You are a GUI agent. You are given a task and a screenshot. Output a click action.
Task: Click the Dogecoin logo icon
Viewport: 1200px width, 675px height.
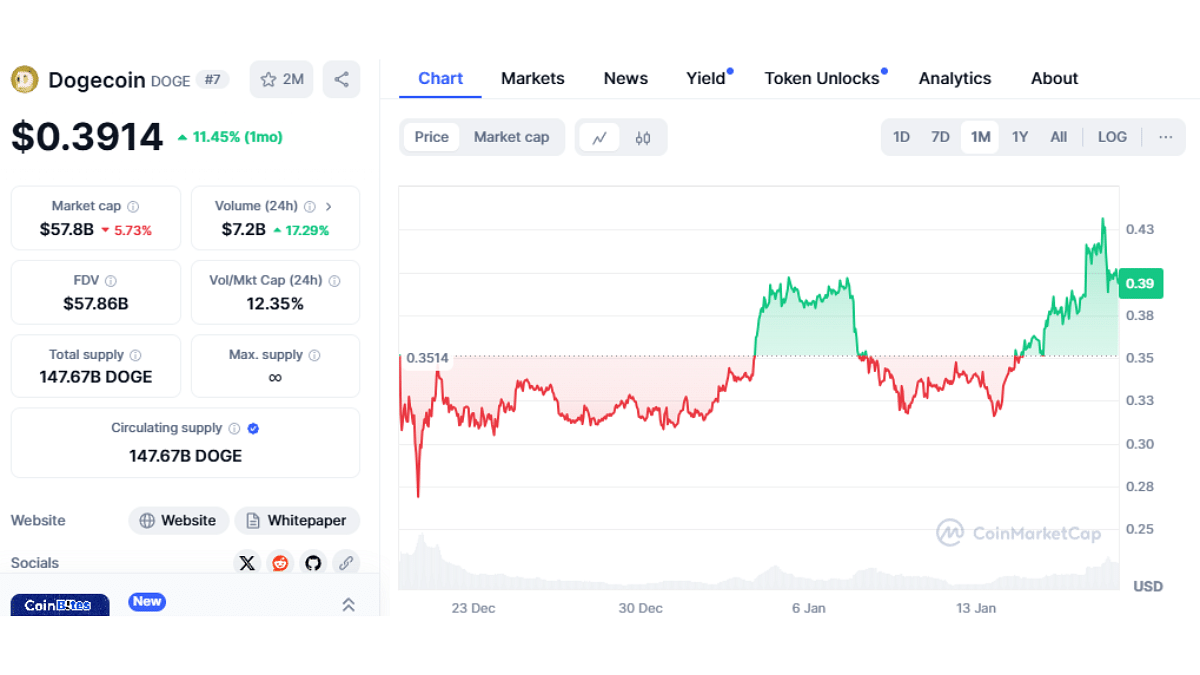(x=24, y=79)
